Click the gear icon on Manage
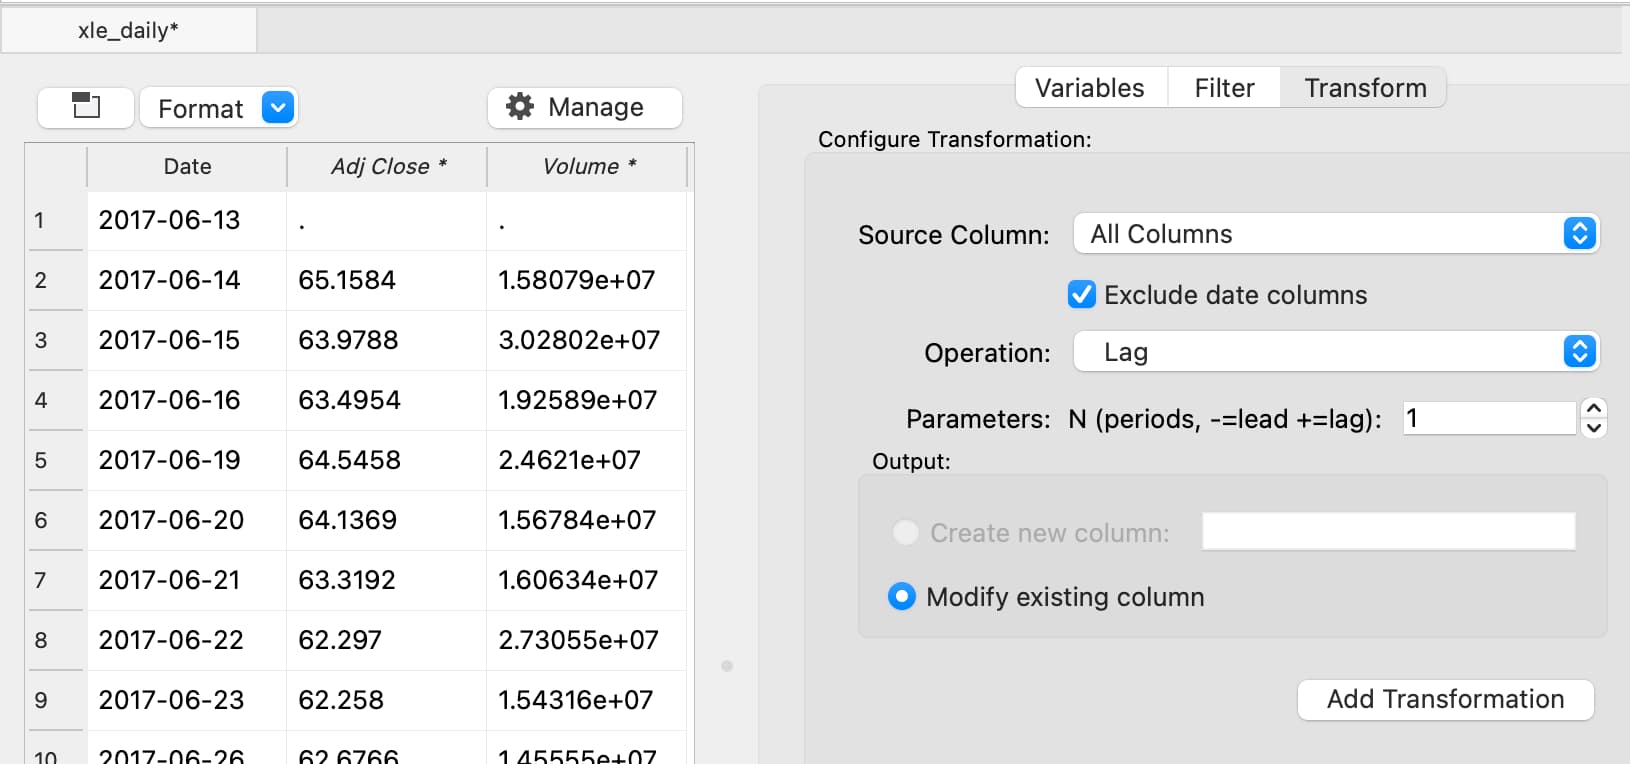Viewport: 1630px width, 764px height. (520, 107)
